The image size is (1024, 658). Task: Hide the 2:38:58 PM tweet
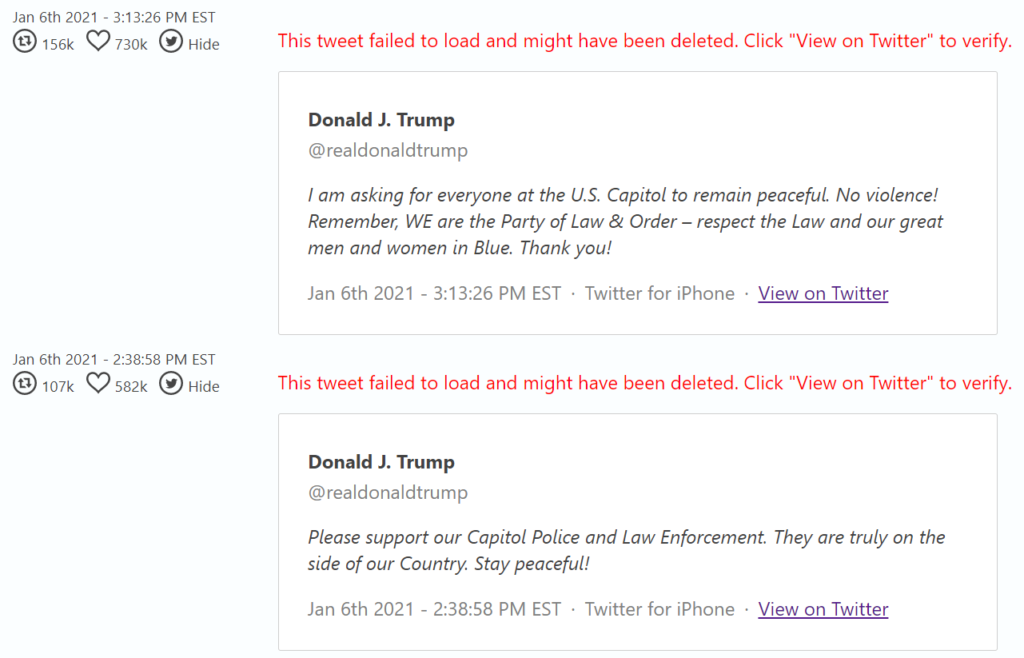point(203,386)
